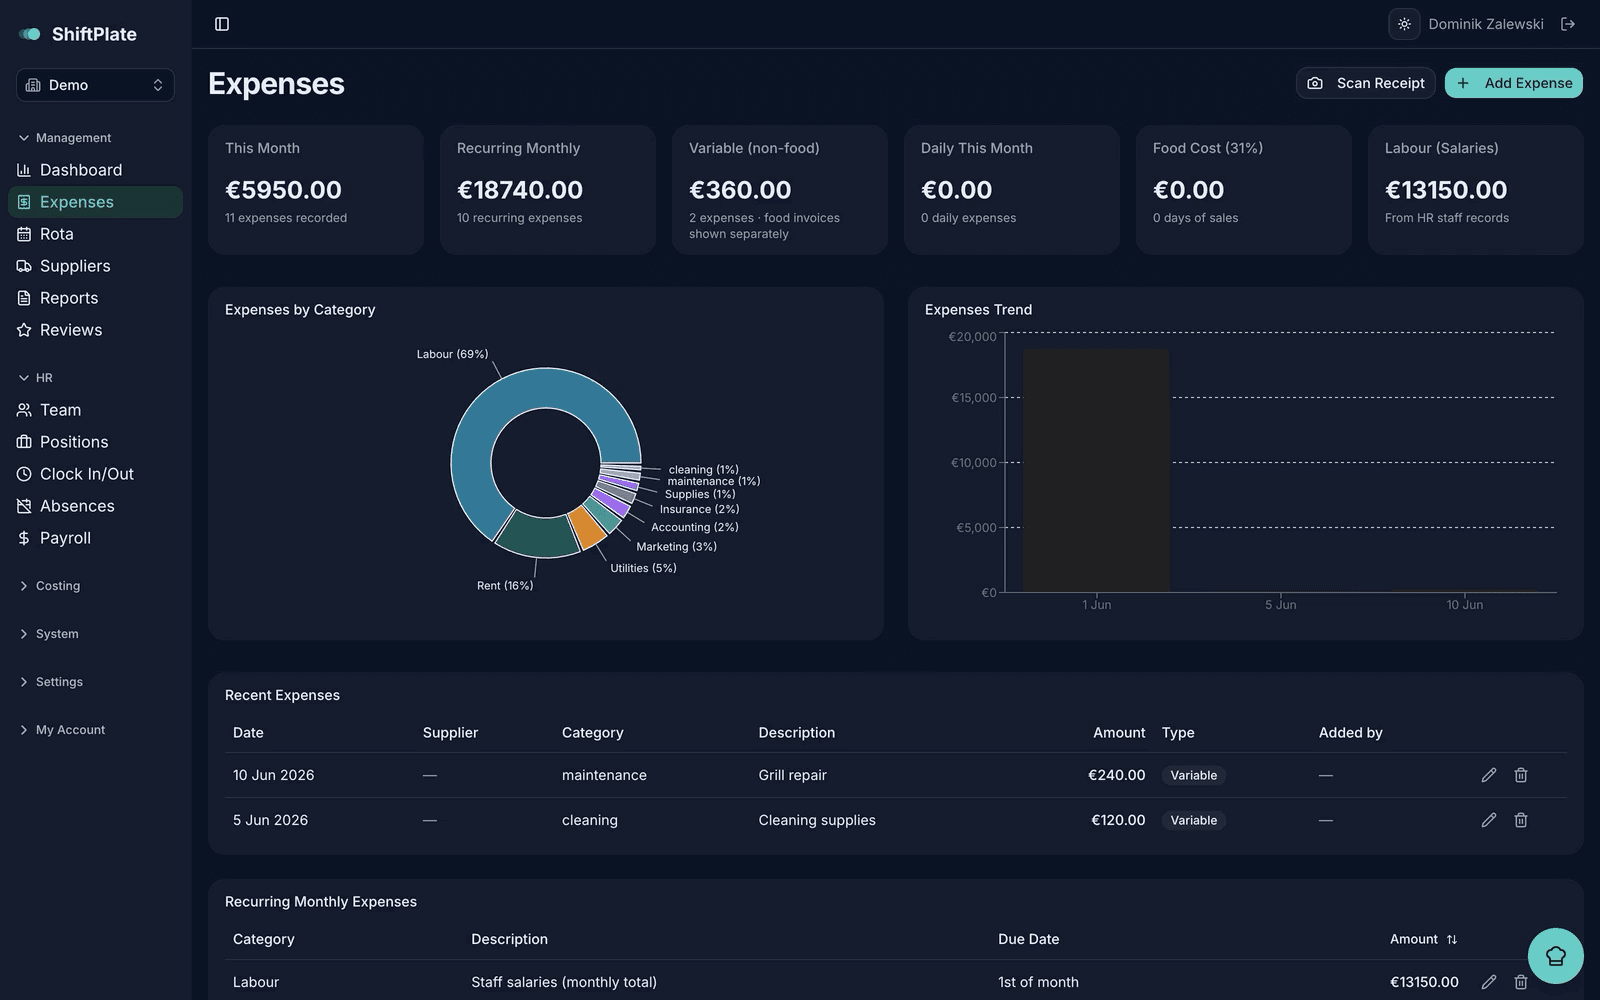Click the Absences calendar-off icon
The width and height of the screenshot is (1600, 1000).
pyautogui.click(x=24, y=506)
